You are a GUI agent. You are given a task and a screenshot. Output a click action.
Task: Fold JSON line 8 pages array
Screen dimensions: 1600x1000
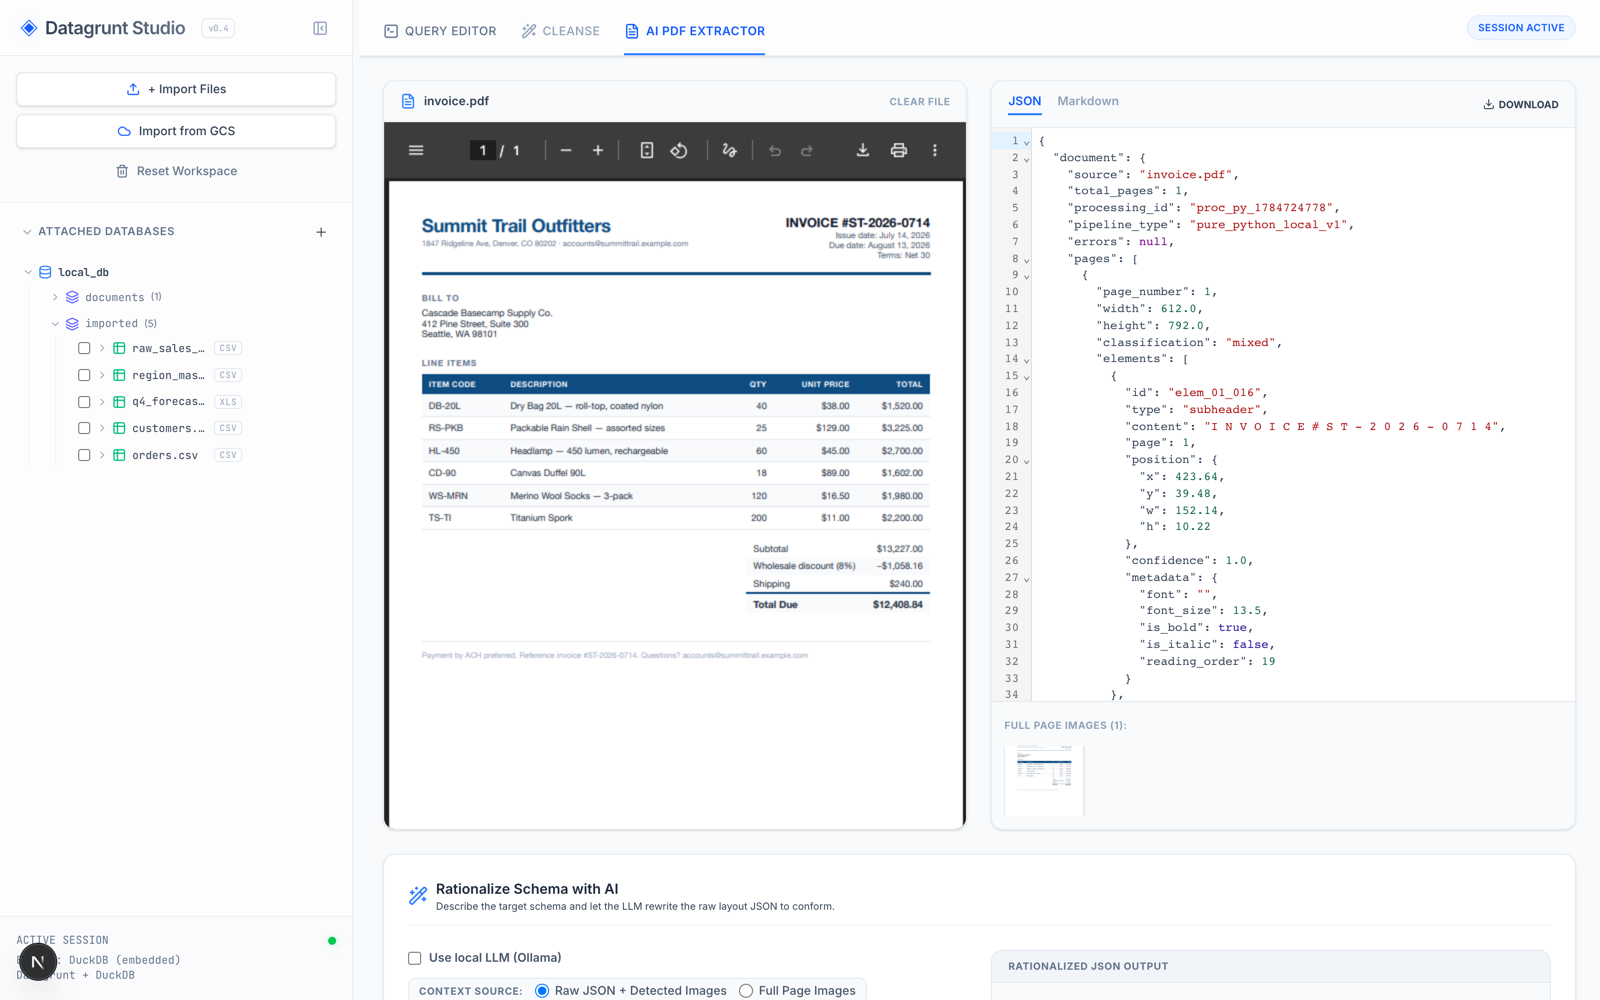pos(1026,260)
